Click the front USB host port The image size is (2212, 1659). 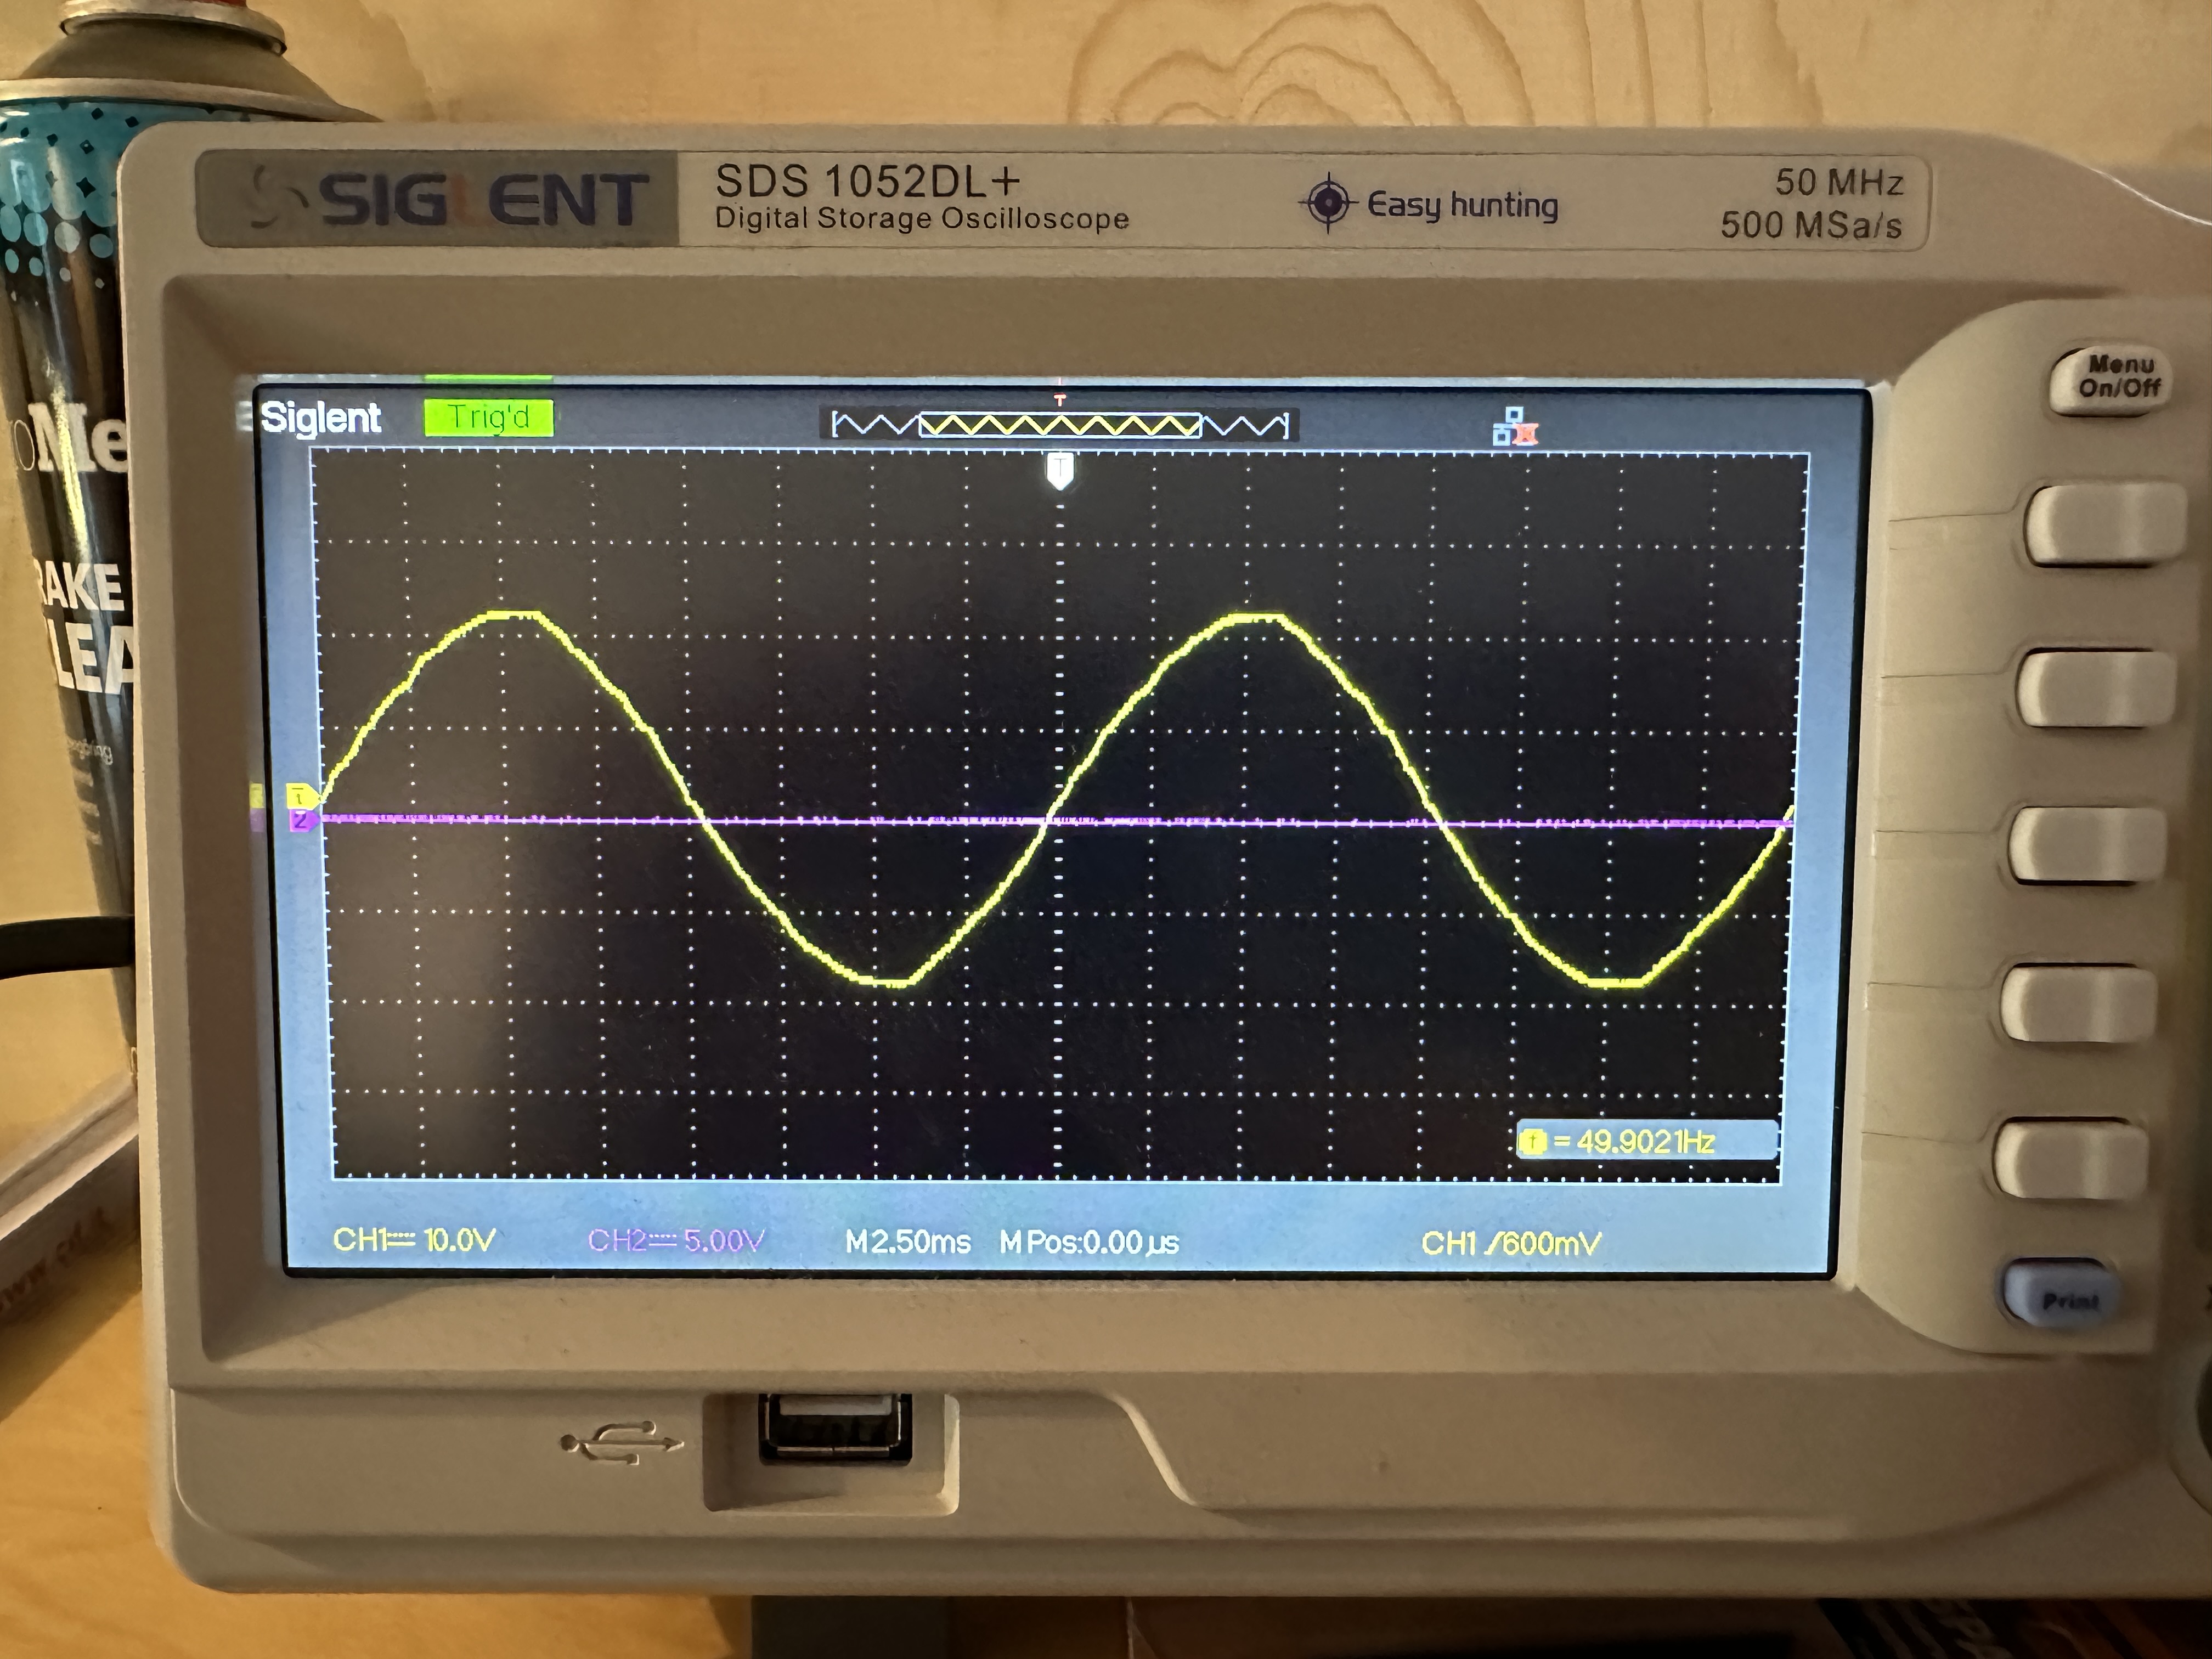tap(835, 1430)
